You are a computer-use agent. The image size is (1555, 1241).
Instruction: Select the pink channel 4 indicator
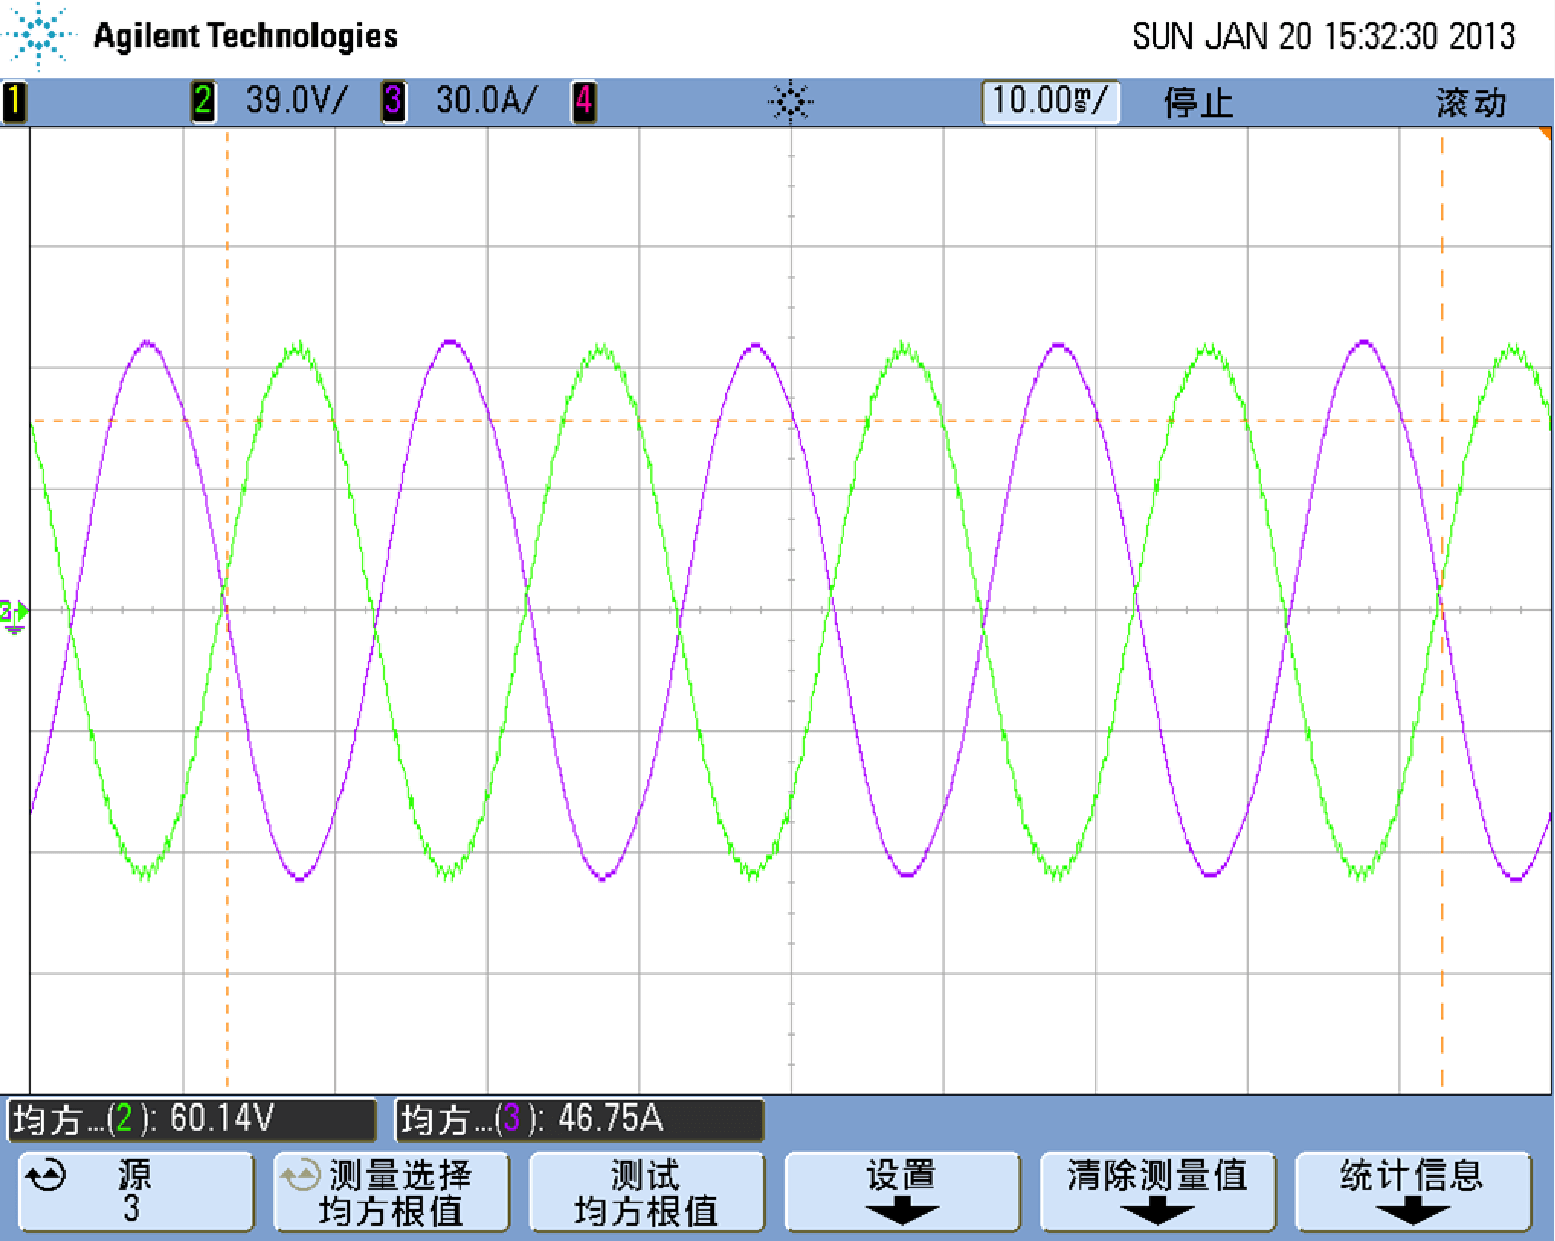[583, 101]
